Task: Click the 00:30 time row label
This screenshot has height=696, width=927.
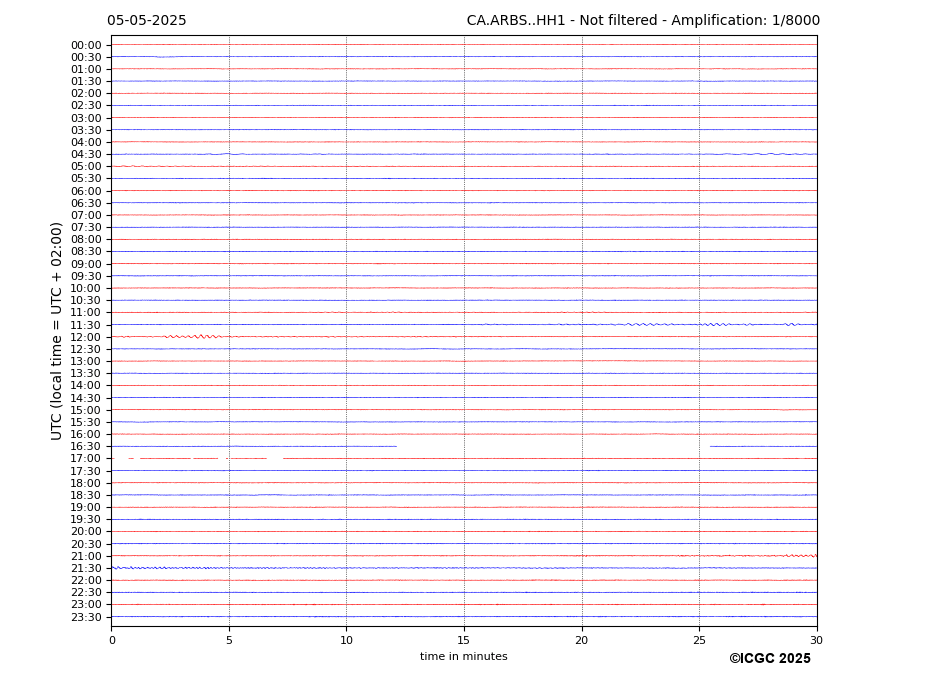Action: [86, 57]
